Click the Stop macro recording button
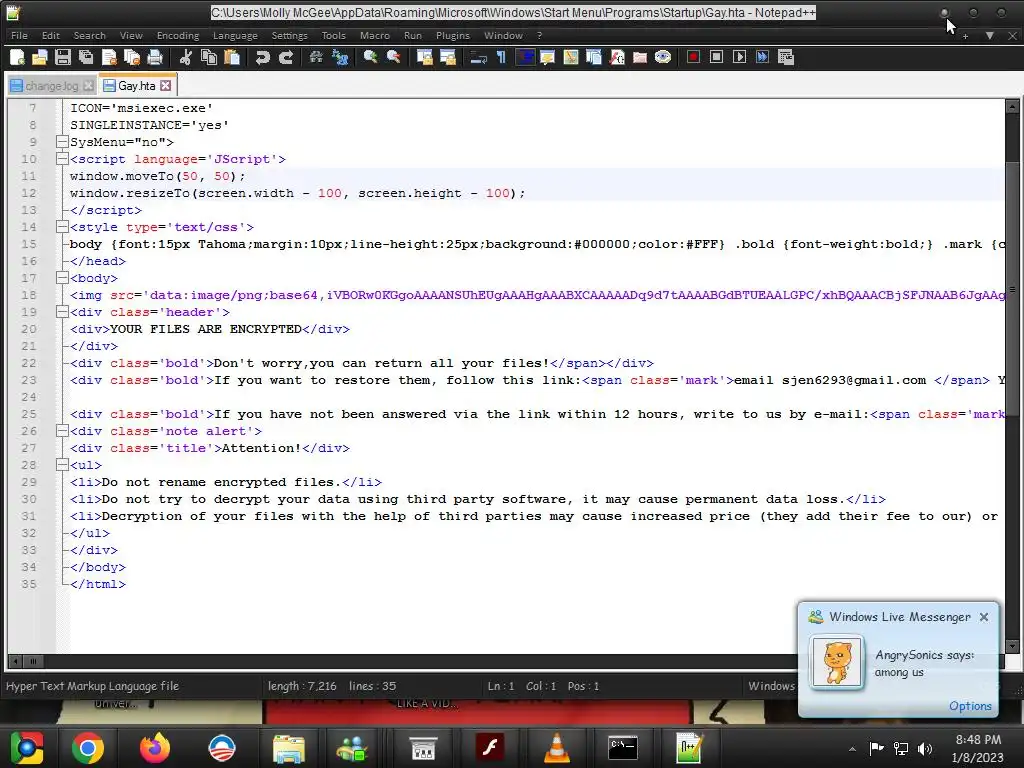This screenshot has height=768, width=1024. 716,57
